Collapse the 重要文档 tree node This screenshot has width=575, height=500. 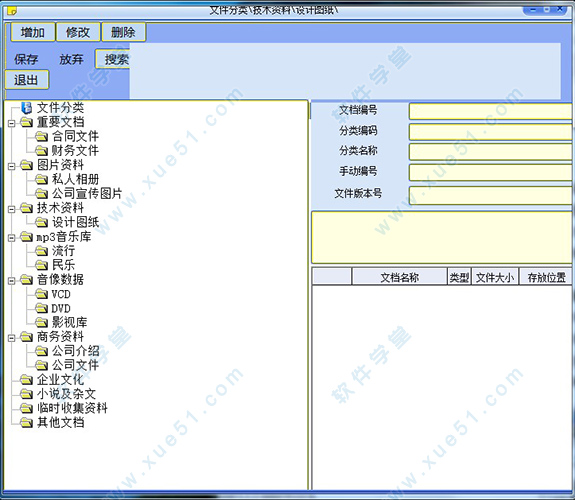pyautogui.click(x=12, y=123)
